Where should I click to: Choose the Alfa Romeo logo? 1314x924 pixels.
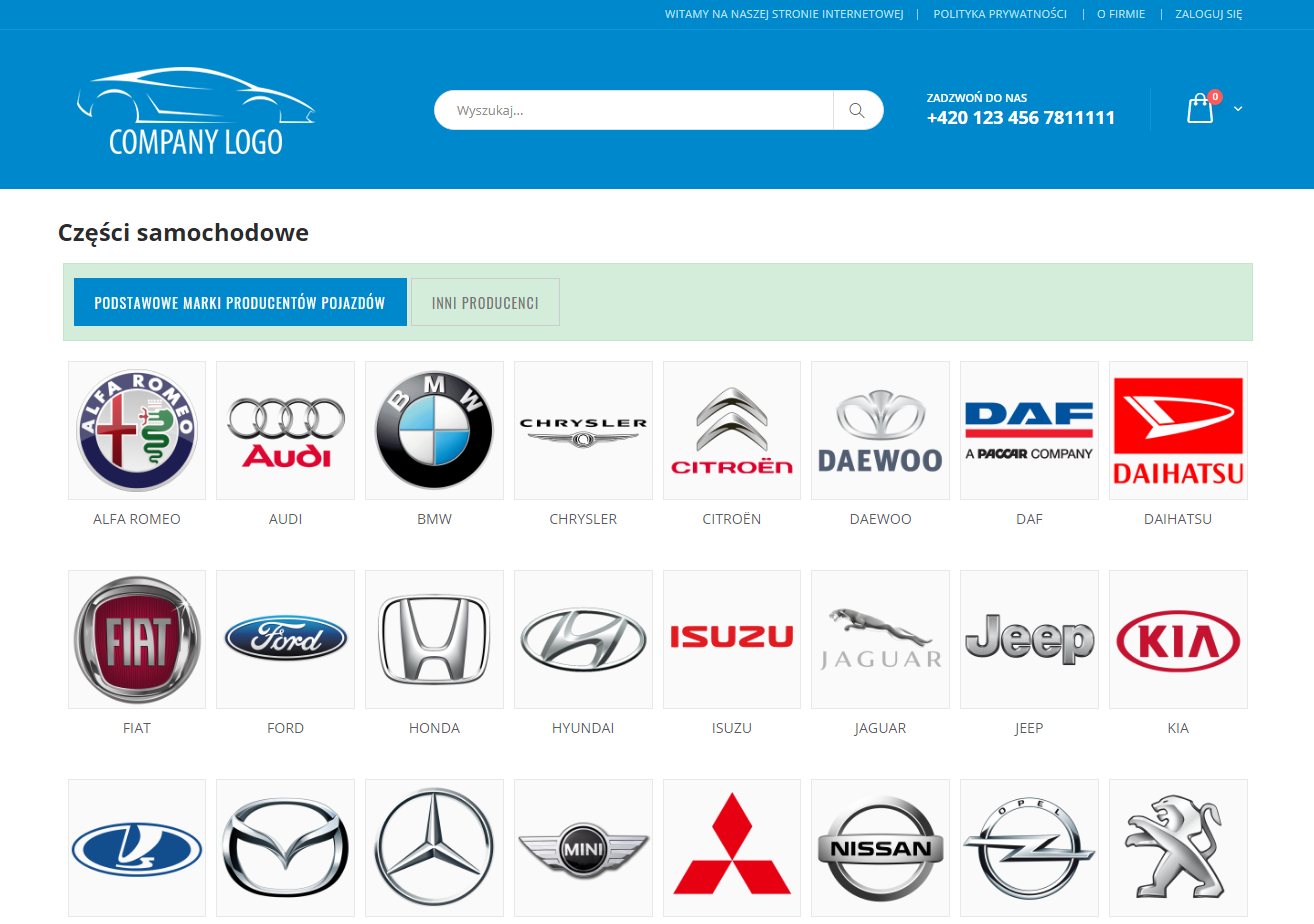coord(137,430)
